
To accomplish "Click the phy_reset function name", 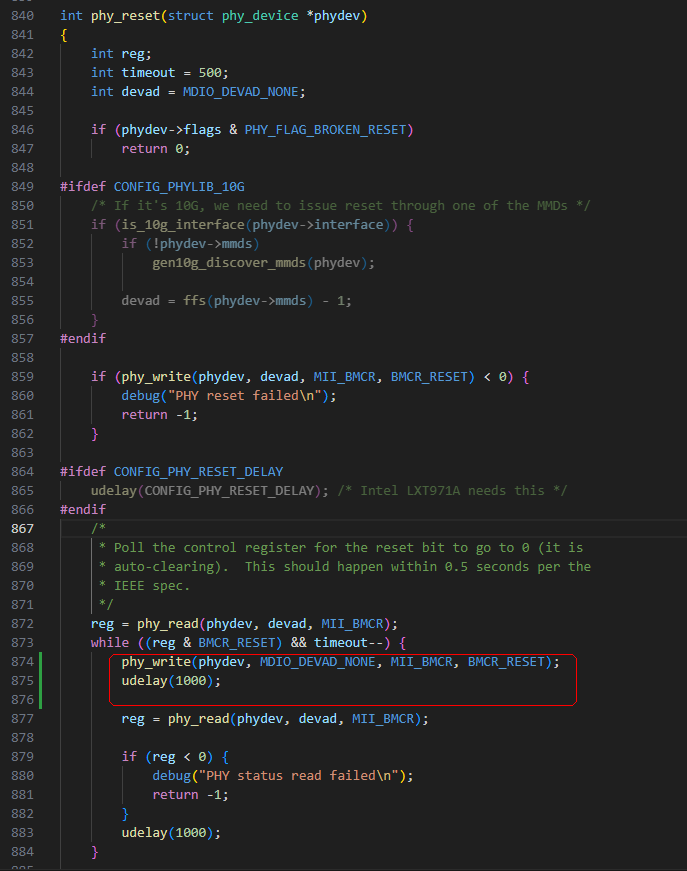I will [126, 16].
